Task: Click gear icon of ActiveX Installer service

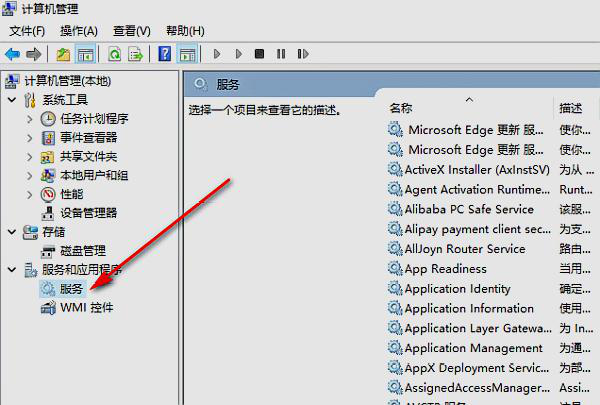Action: [395, 169]
